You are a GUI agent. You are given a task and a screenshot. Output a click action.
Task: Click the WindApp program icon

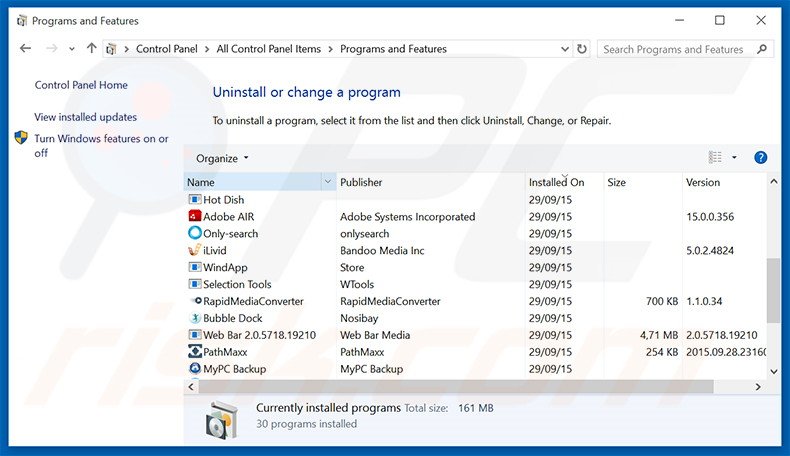click(194, 267)
